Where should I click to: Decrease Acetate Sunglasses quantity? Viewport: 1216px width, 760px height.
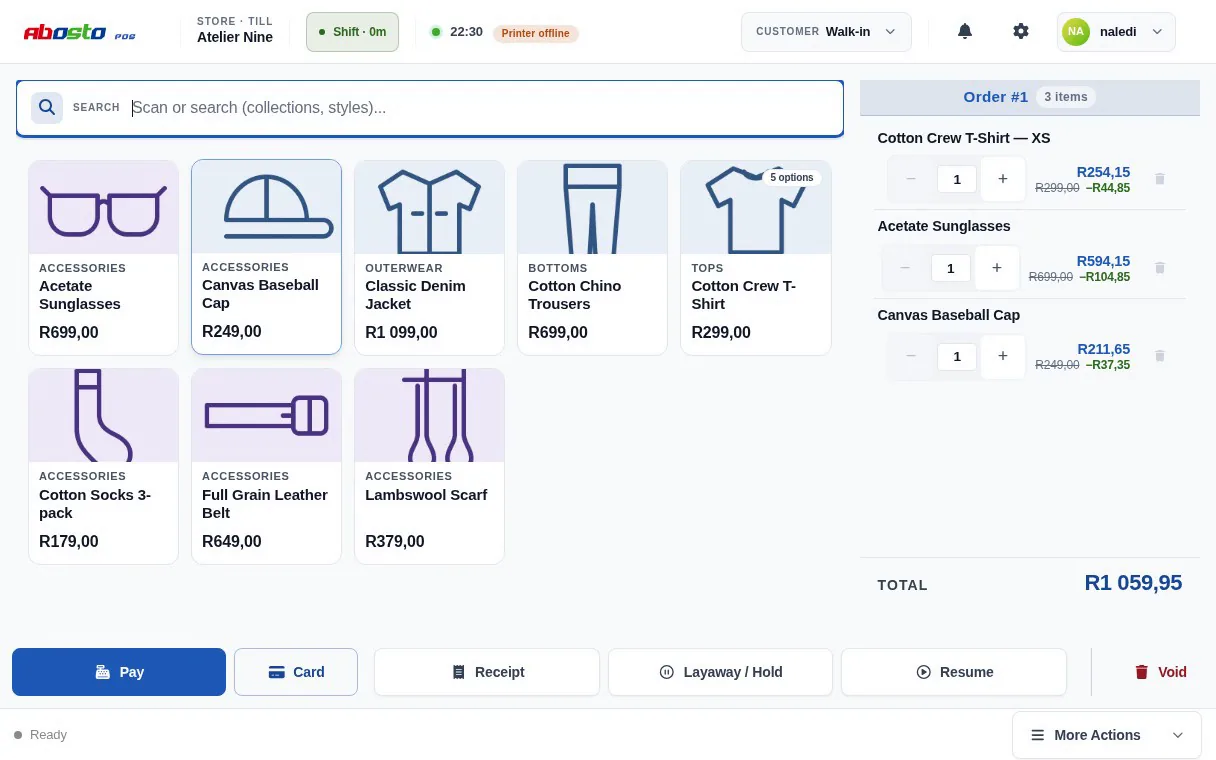905,268
